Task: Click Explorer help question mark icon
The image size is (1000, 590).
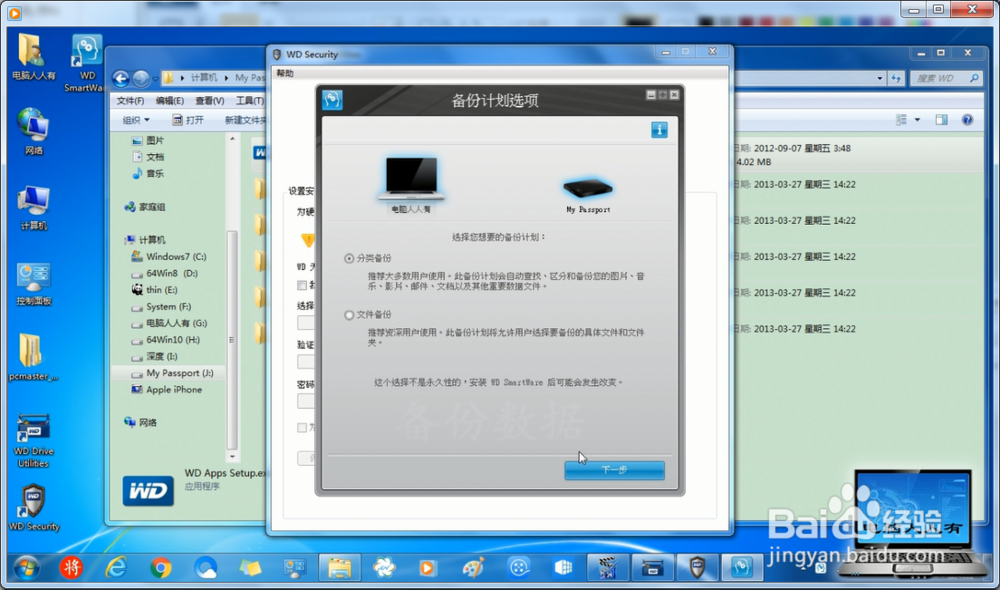Action: pos(967,120)
